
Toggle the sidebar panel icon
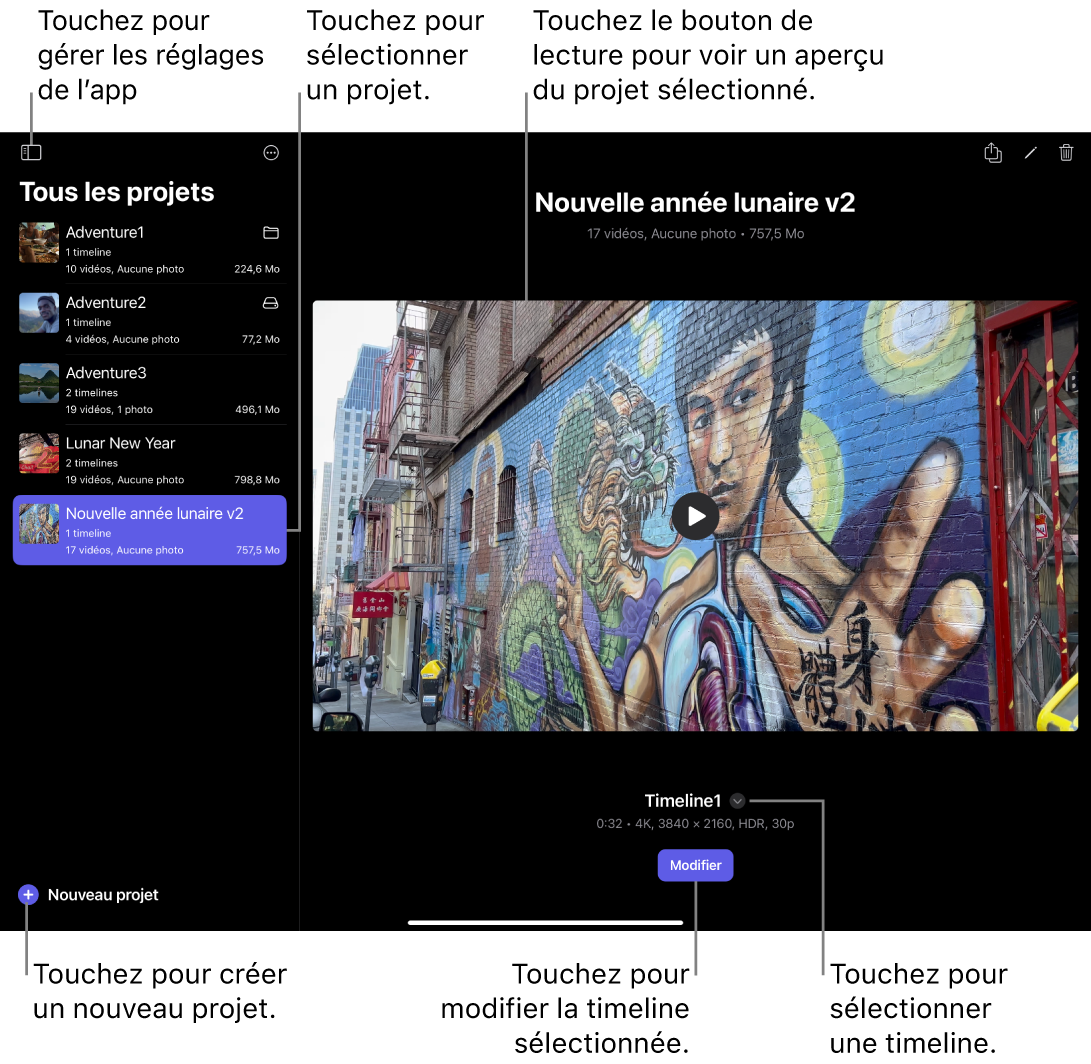[x=31, y=152]
